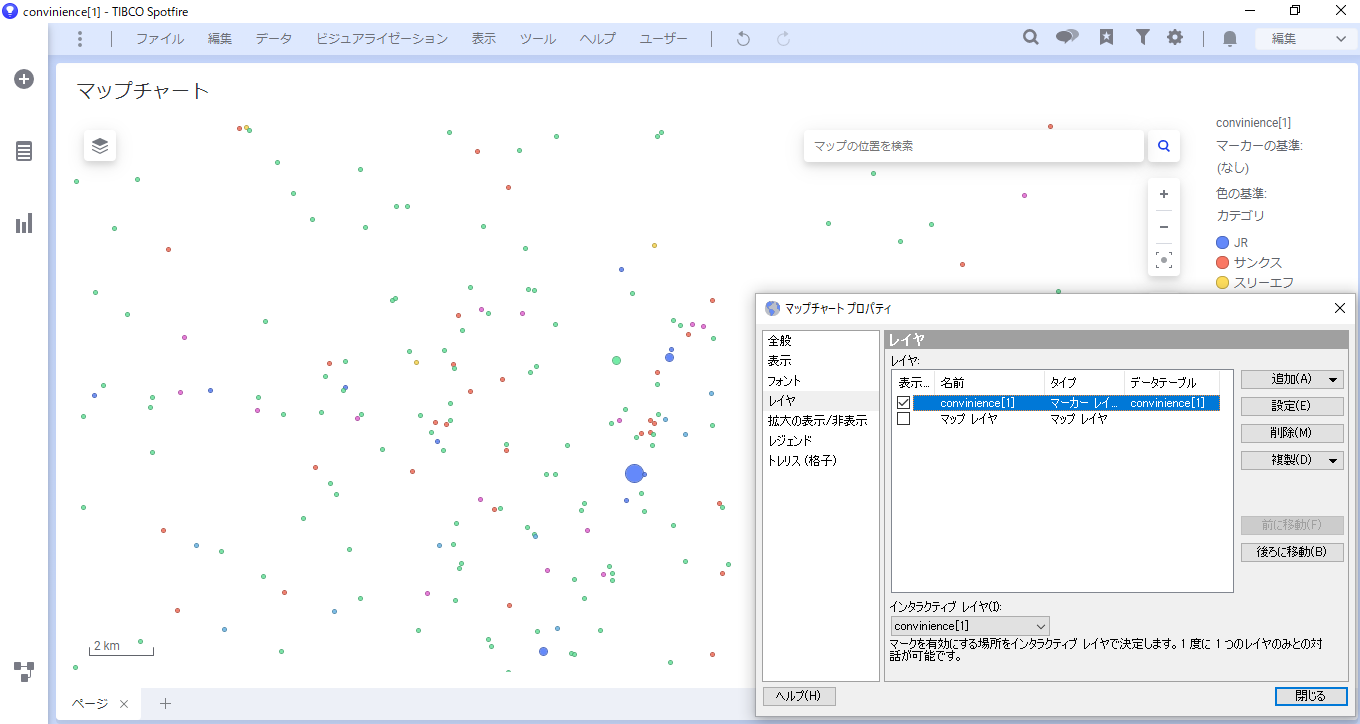Screen dimensions: 1360x724
Task: Close the マップチャート プロパティ dialog with X
Action: pos(1340,308)
